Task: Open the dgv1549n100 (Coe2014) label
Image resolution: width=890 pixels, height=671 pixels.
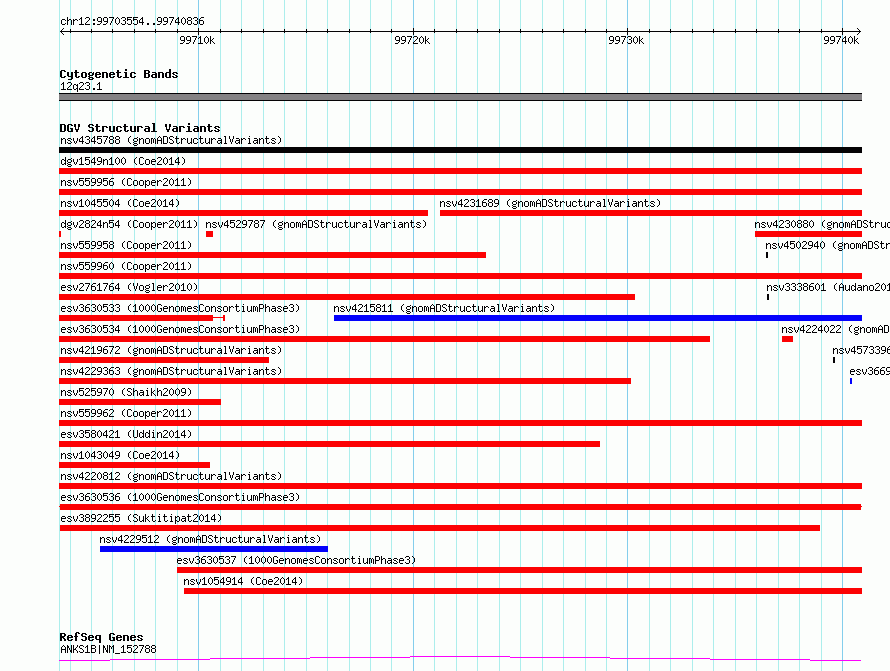Action: pos(123,161)
